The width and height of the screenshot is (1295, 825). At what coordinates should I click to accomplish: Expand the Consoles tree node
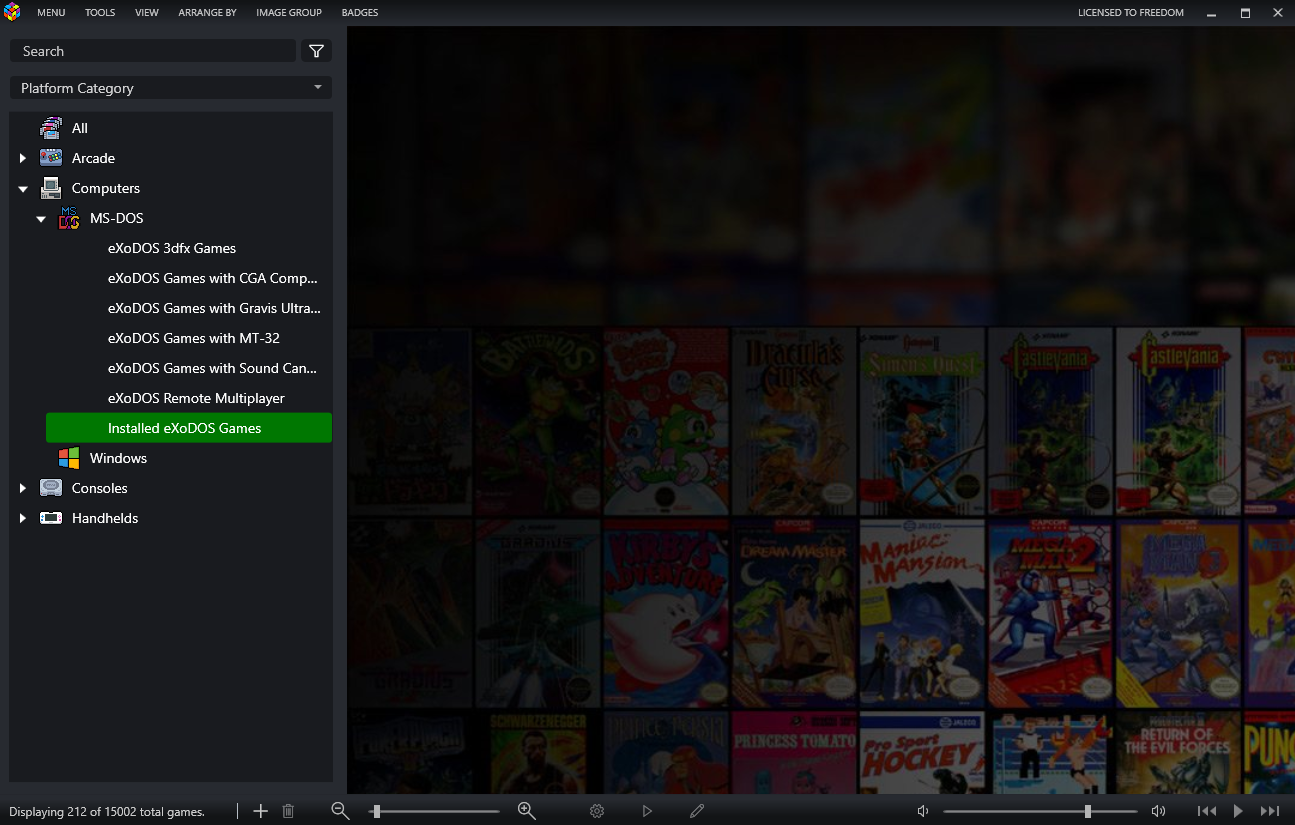click(x=23, y=488)
